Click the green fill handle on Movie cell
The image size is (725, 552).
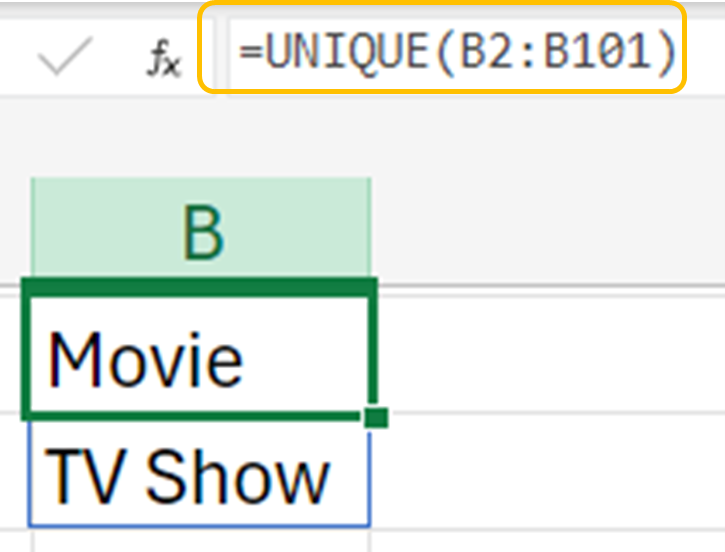point(376,417)
